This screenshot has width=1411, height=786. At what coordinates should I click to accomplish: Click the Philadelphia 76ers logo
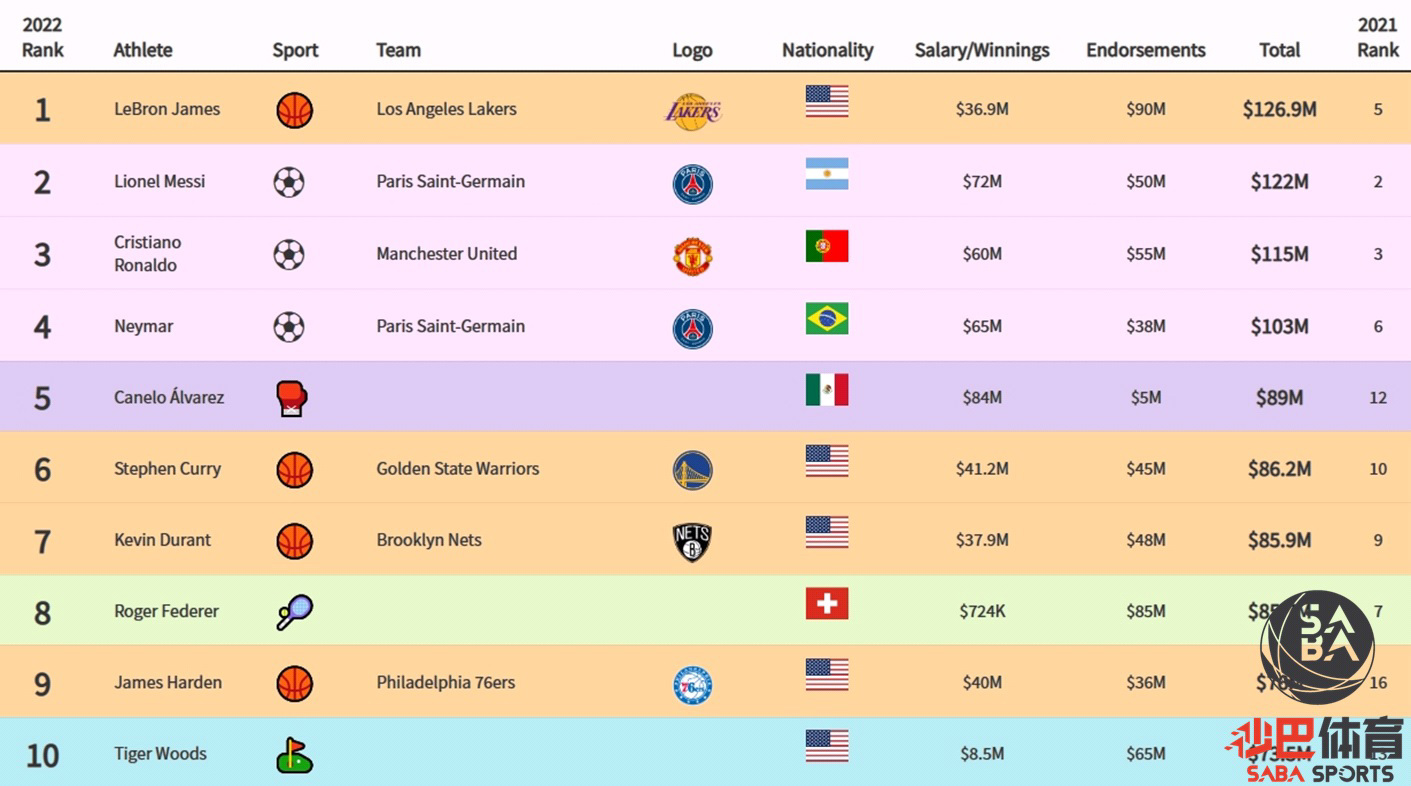click(x=692, y=685)
